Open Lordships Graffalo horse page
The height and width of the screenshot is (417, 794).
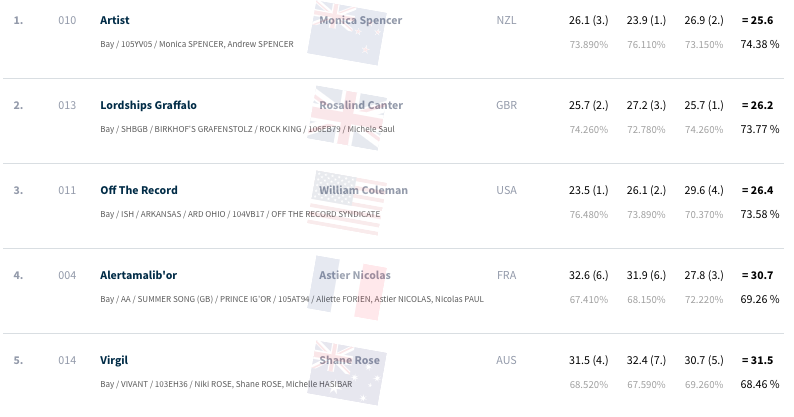[x=148, y=105]
